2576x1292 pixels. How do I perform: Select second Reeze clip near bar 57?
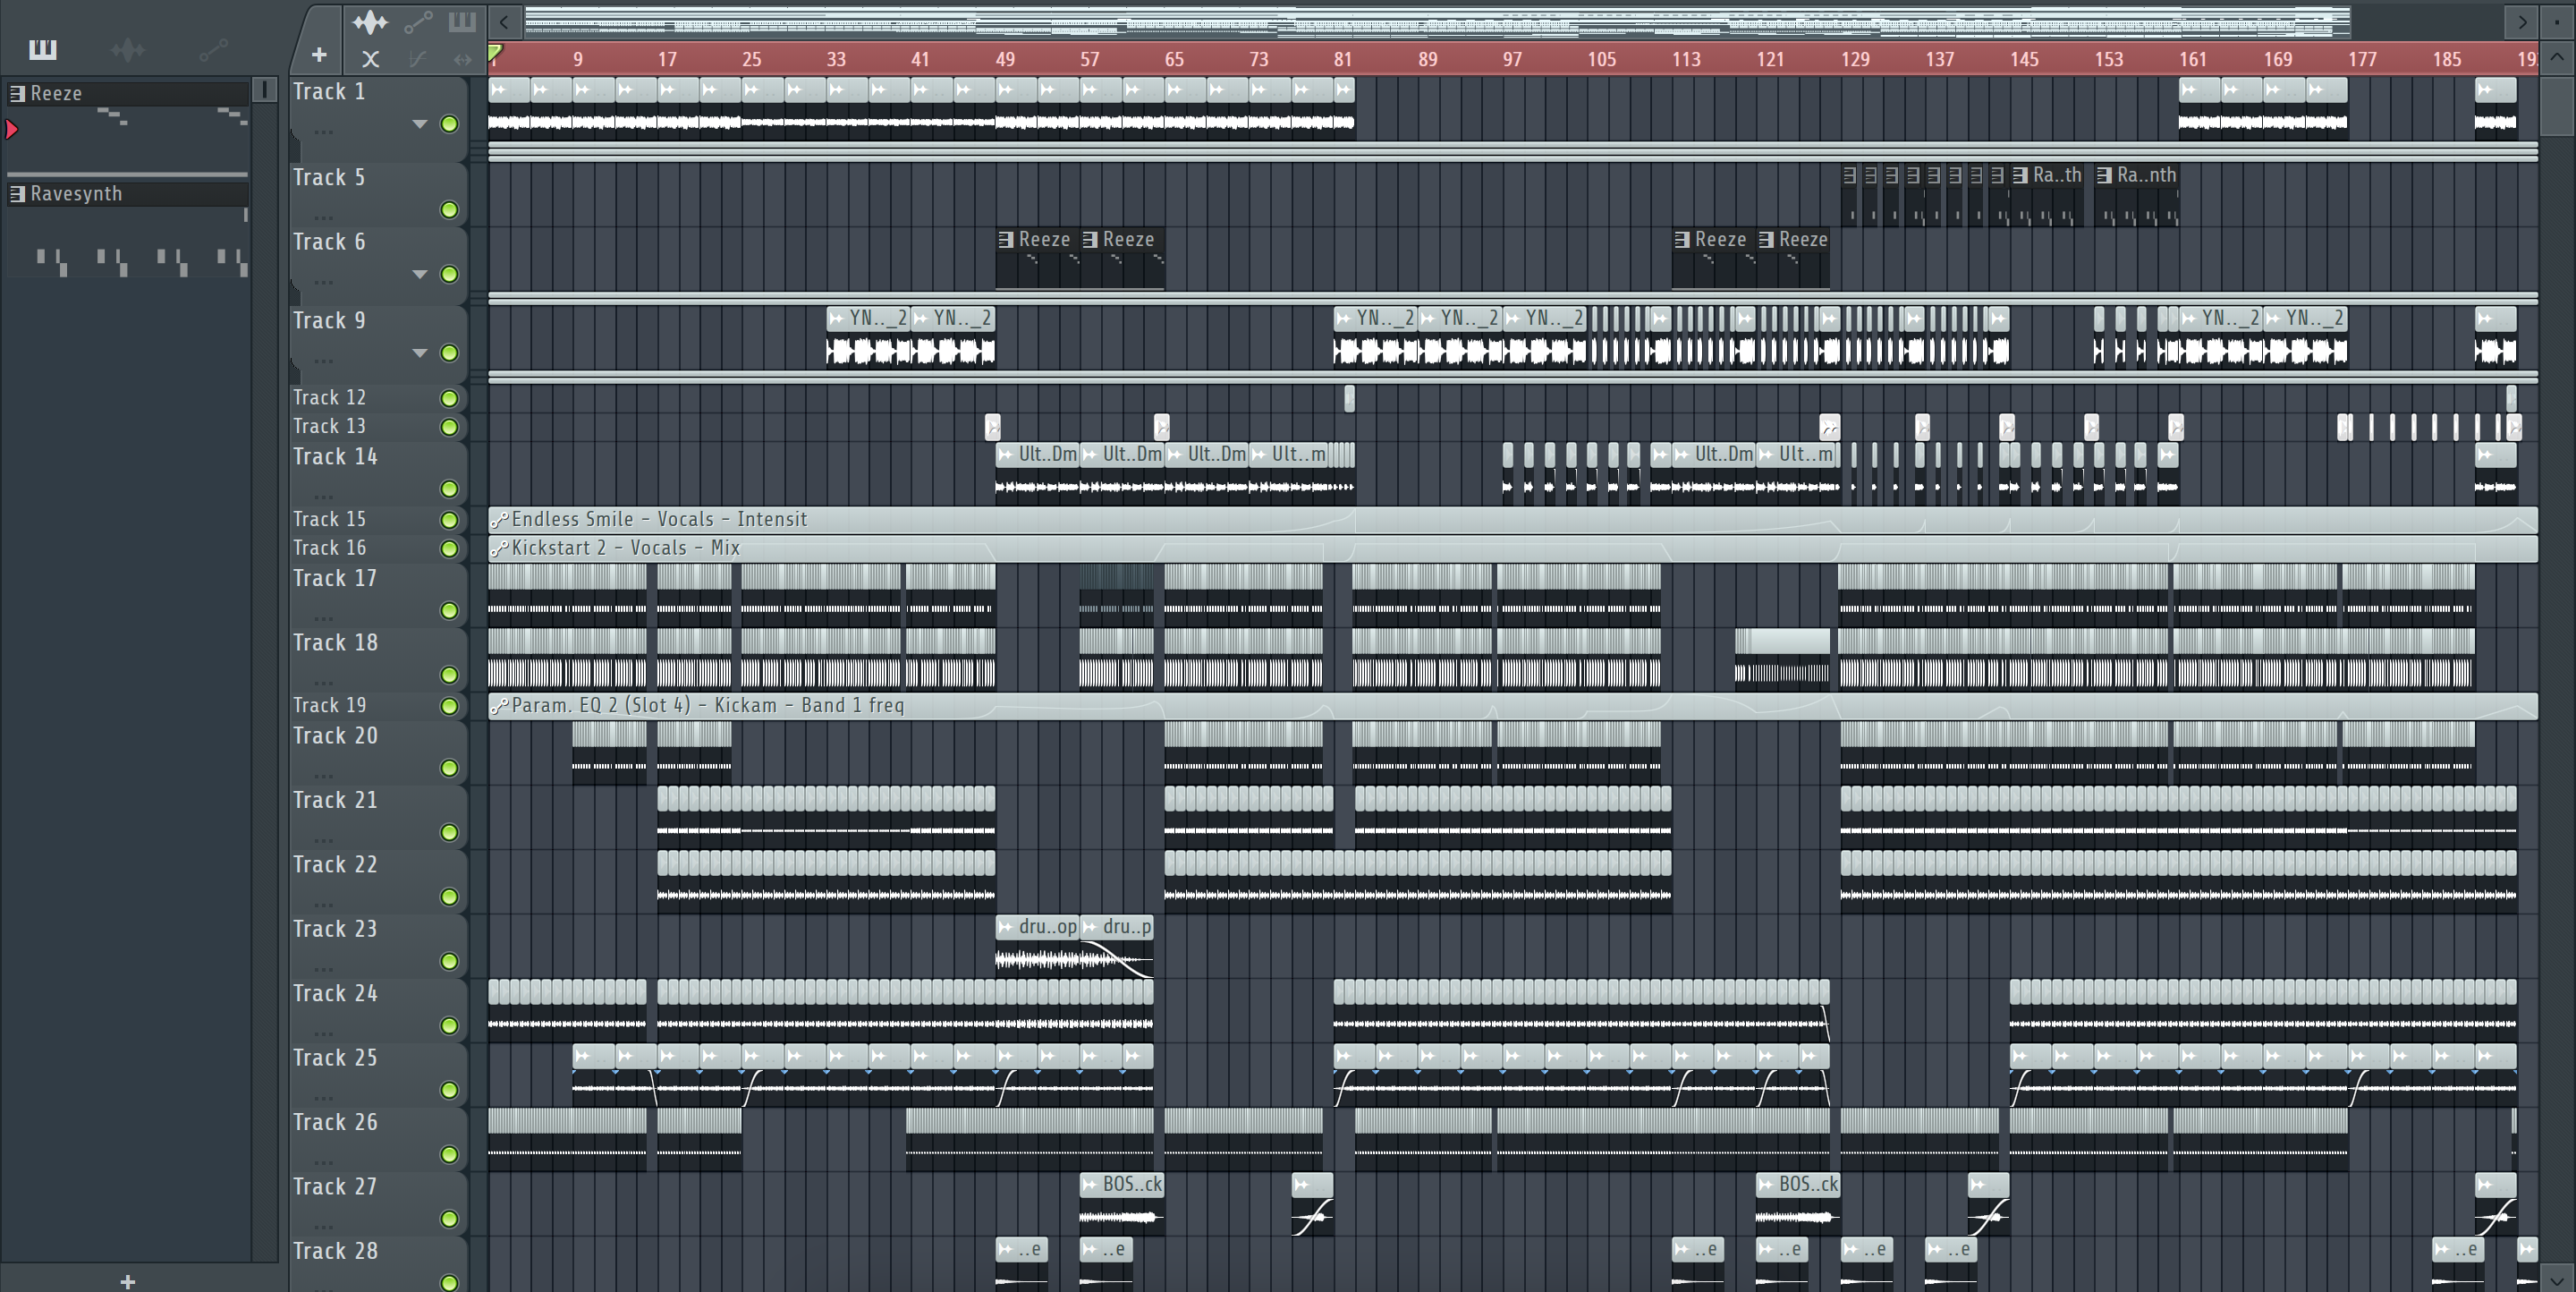tap(1122, 257)
